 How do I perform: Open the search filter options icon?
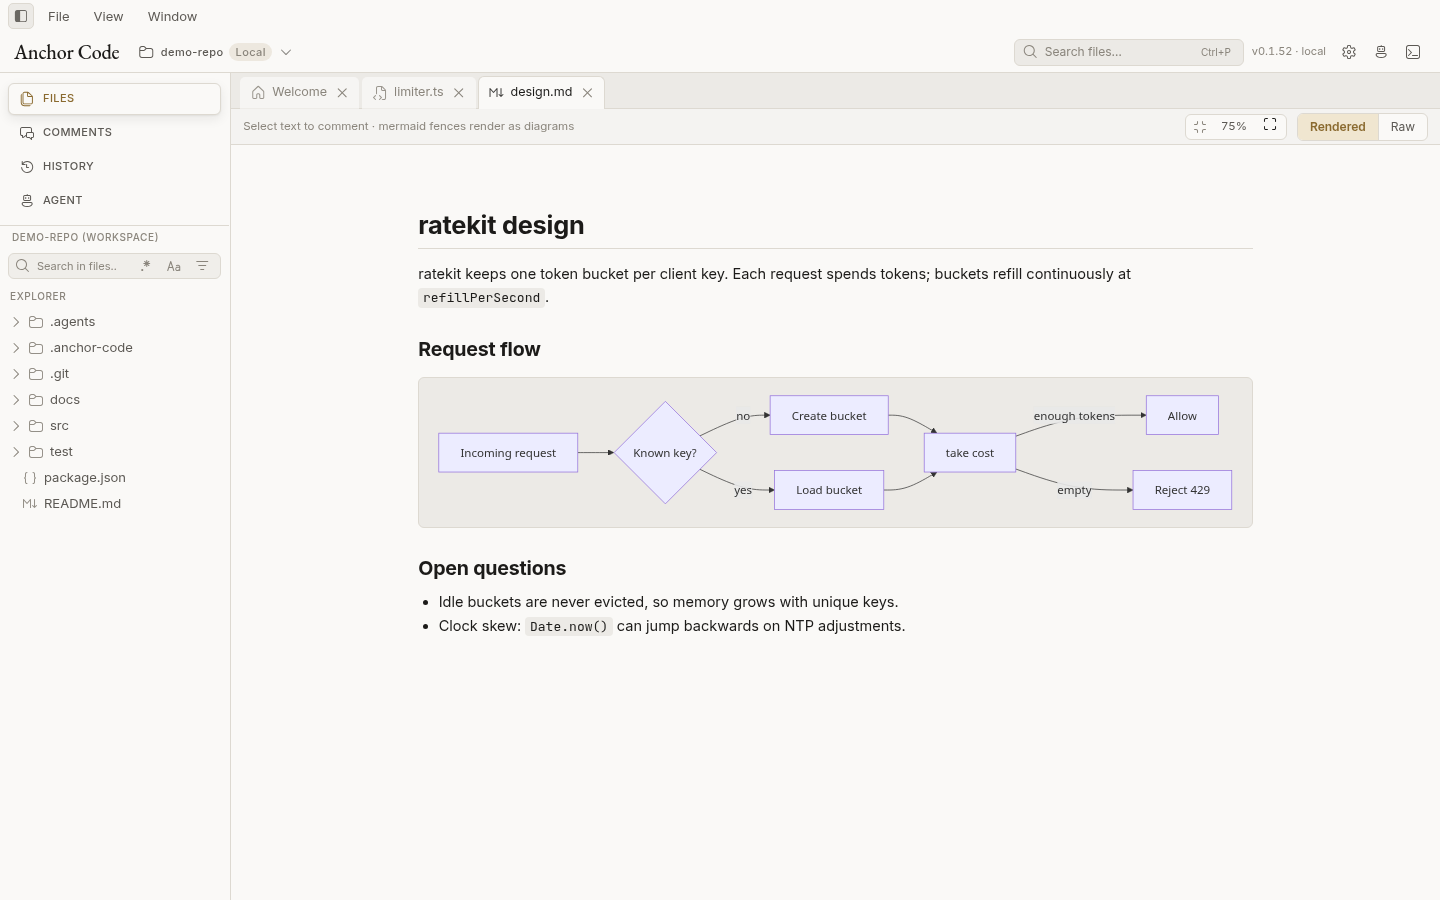[202, 266]
